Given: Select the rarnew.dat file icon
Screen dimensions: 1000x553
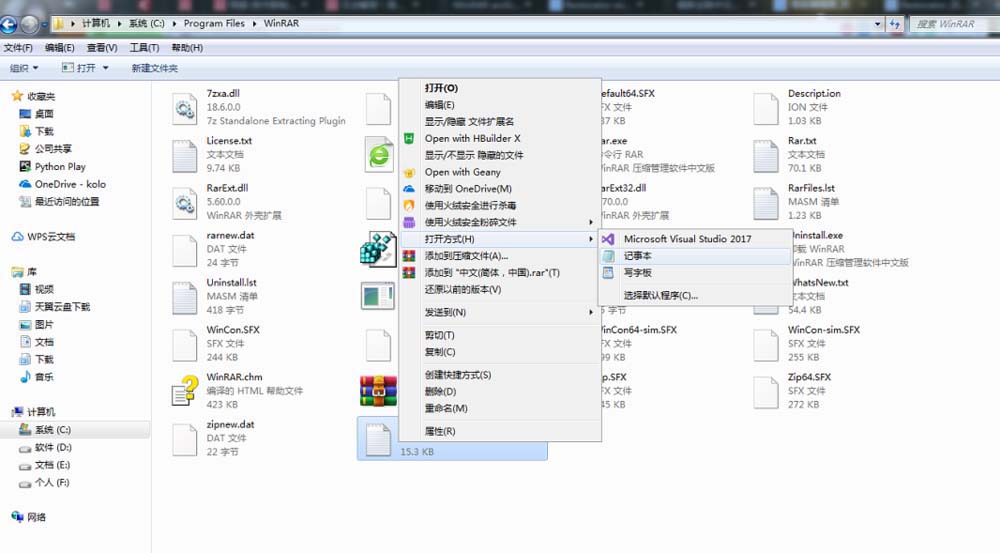Looking at the screenshot, I should [185, 251].
